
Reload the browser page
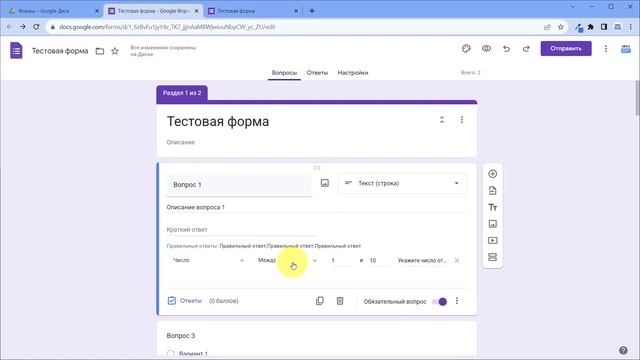36,27
